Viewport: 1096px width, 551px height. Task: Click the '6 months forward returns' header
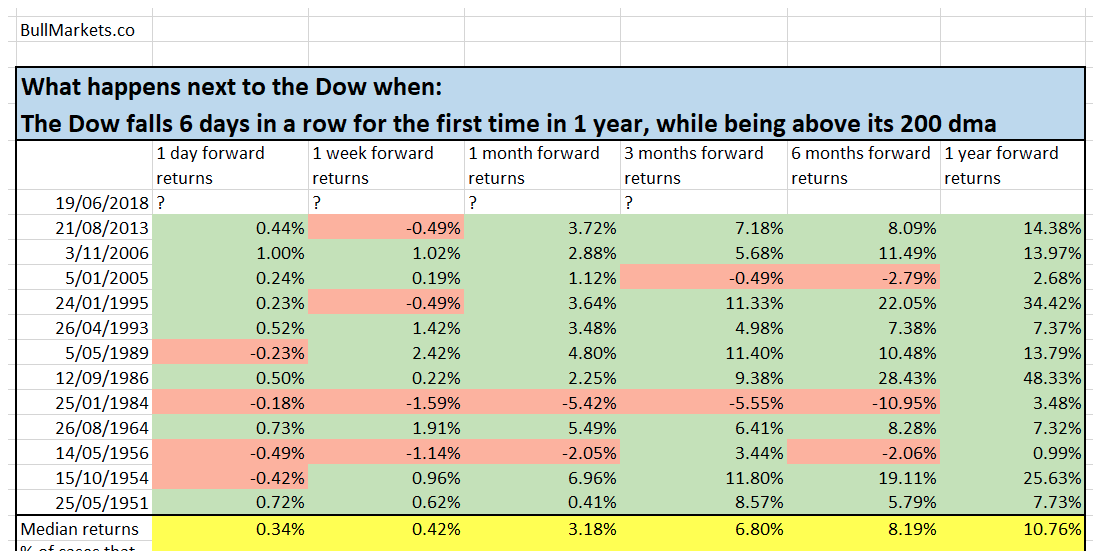point(861,165)
